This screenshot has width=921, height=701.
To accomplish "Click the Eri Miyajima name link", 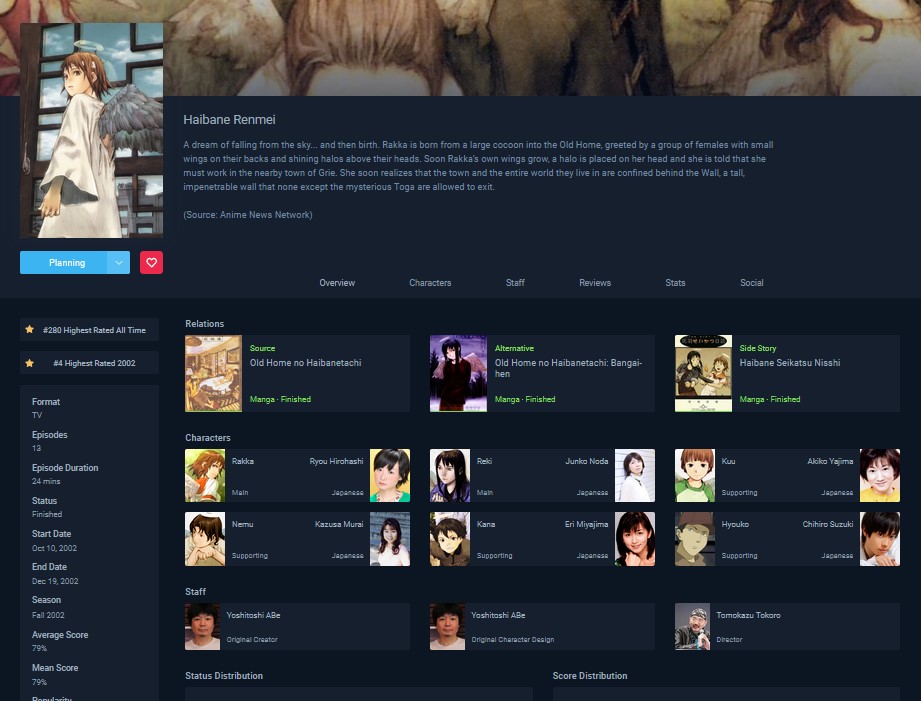I will pos(587,524).
